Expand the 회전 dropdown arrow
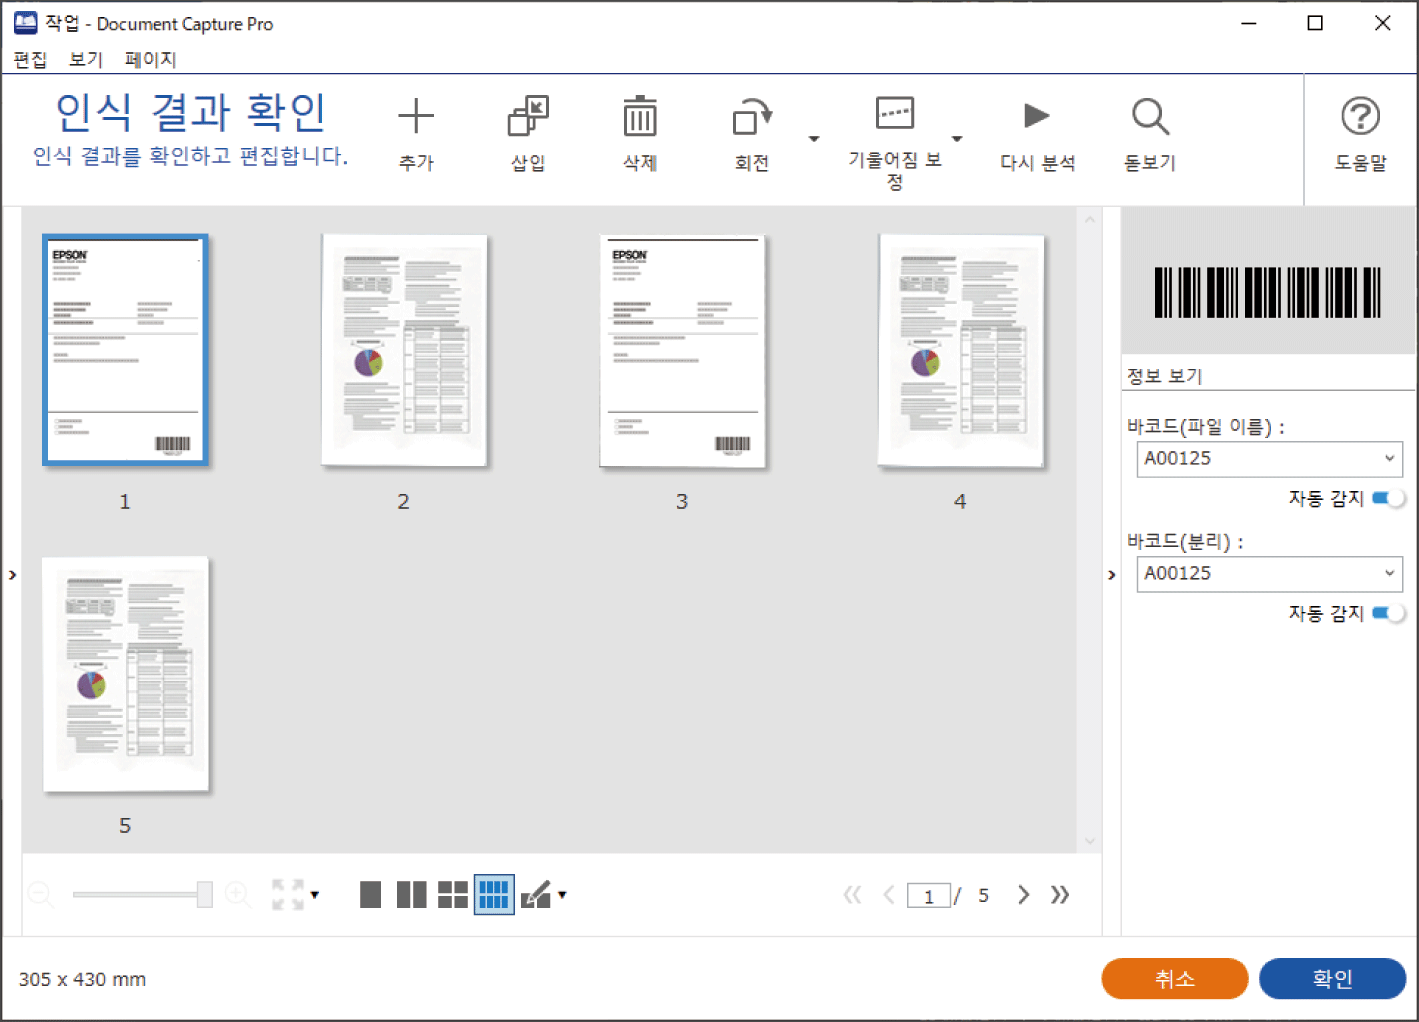The height and width of the screenshot is (1022, 1419). (x=814, y=139)
